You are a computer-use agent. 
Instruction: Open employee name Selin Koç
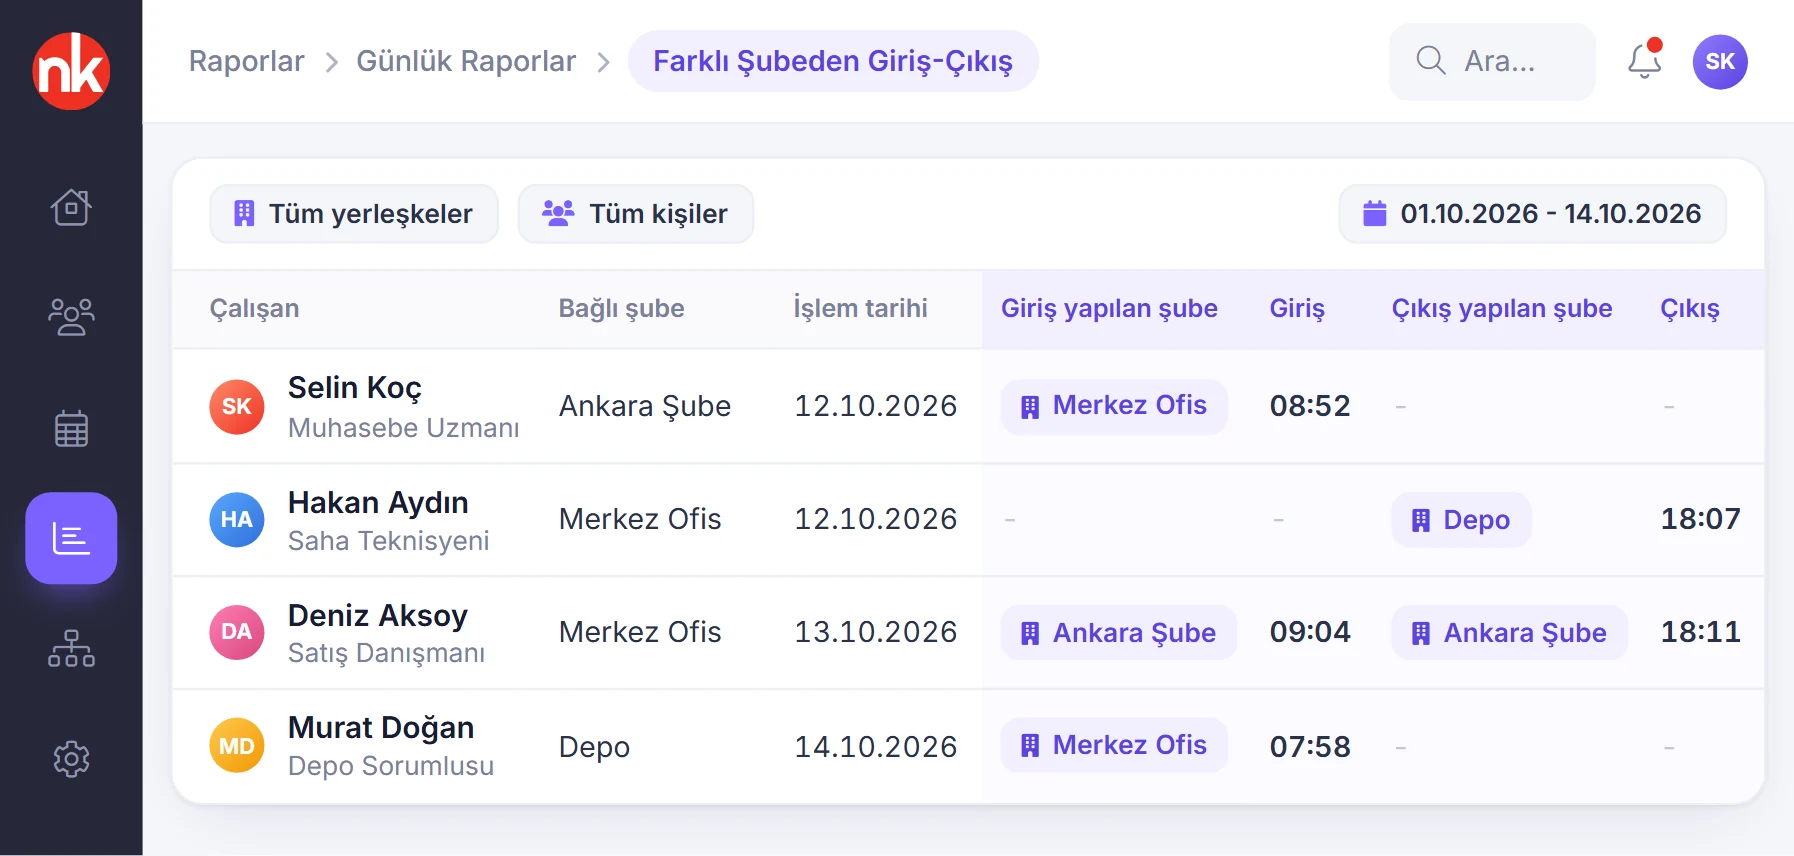tap(355, 388)
